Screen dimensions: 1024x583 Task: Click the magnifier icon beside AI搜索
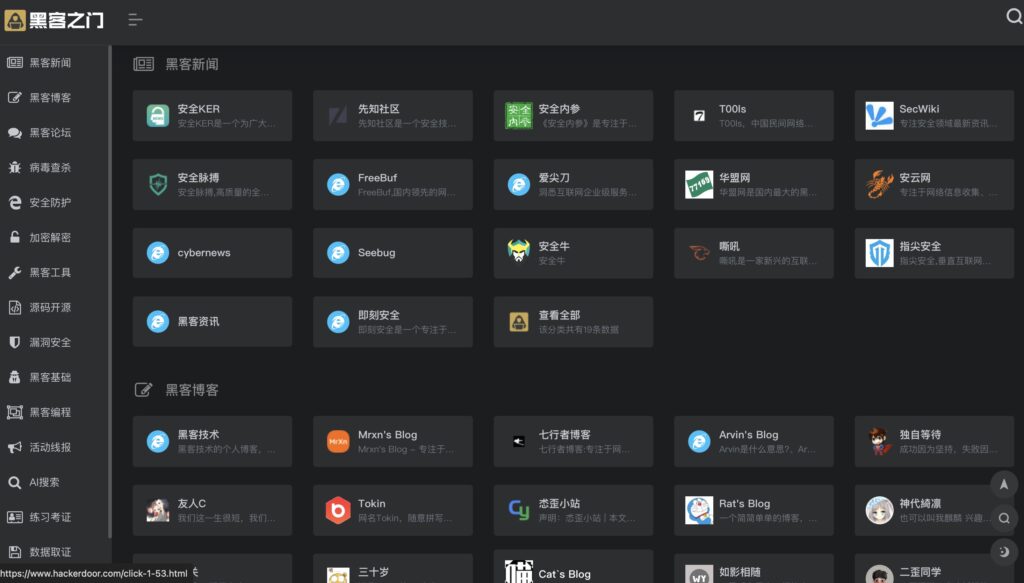tap(14, 482)
